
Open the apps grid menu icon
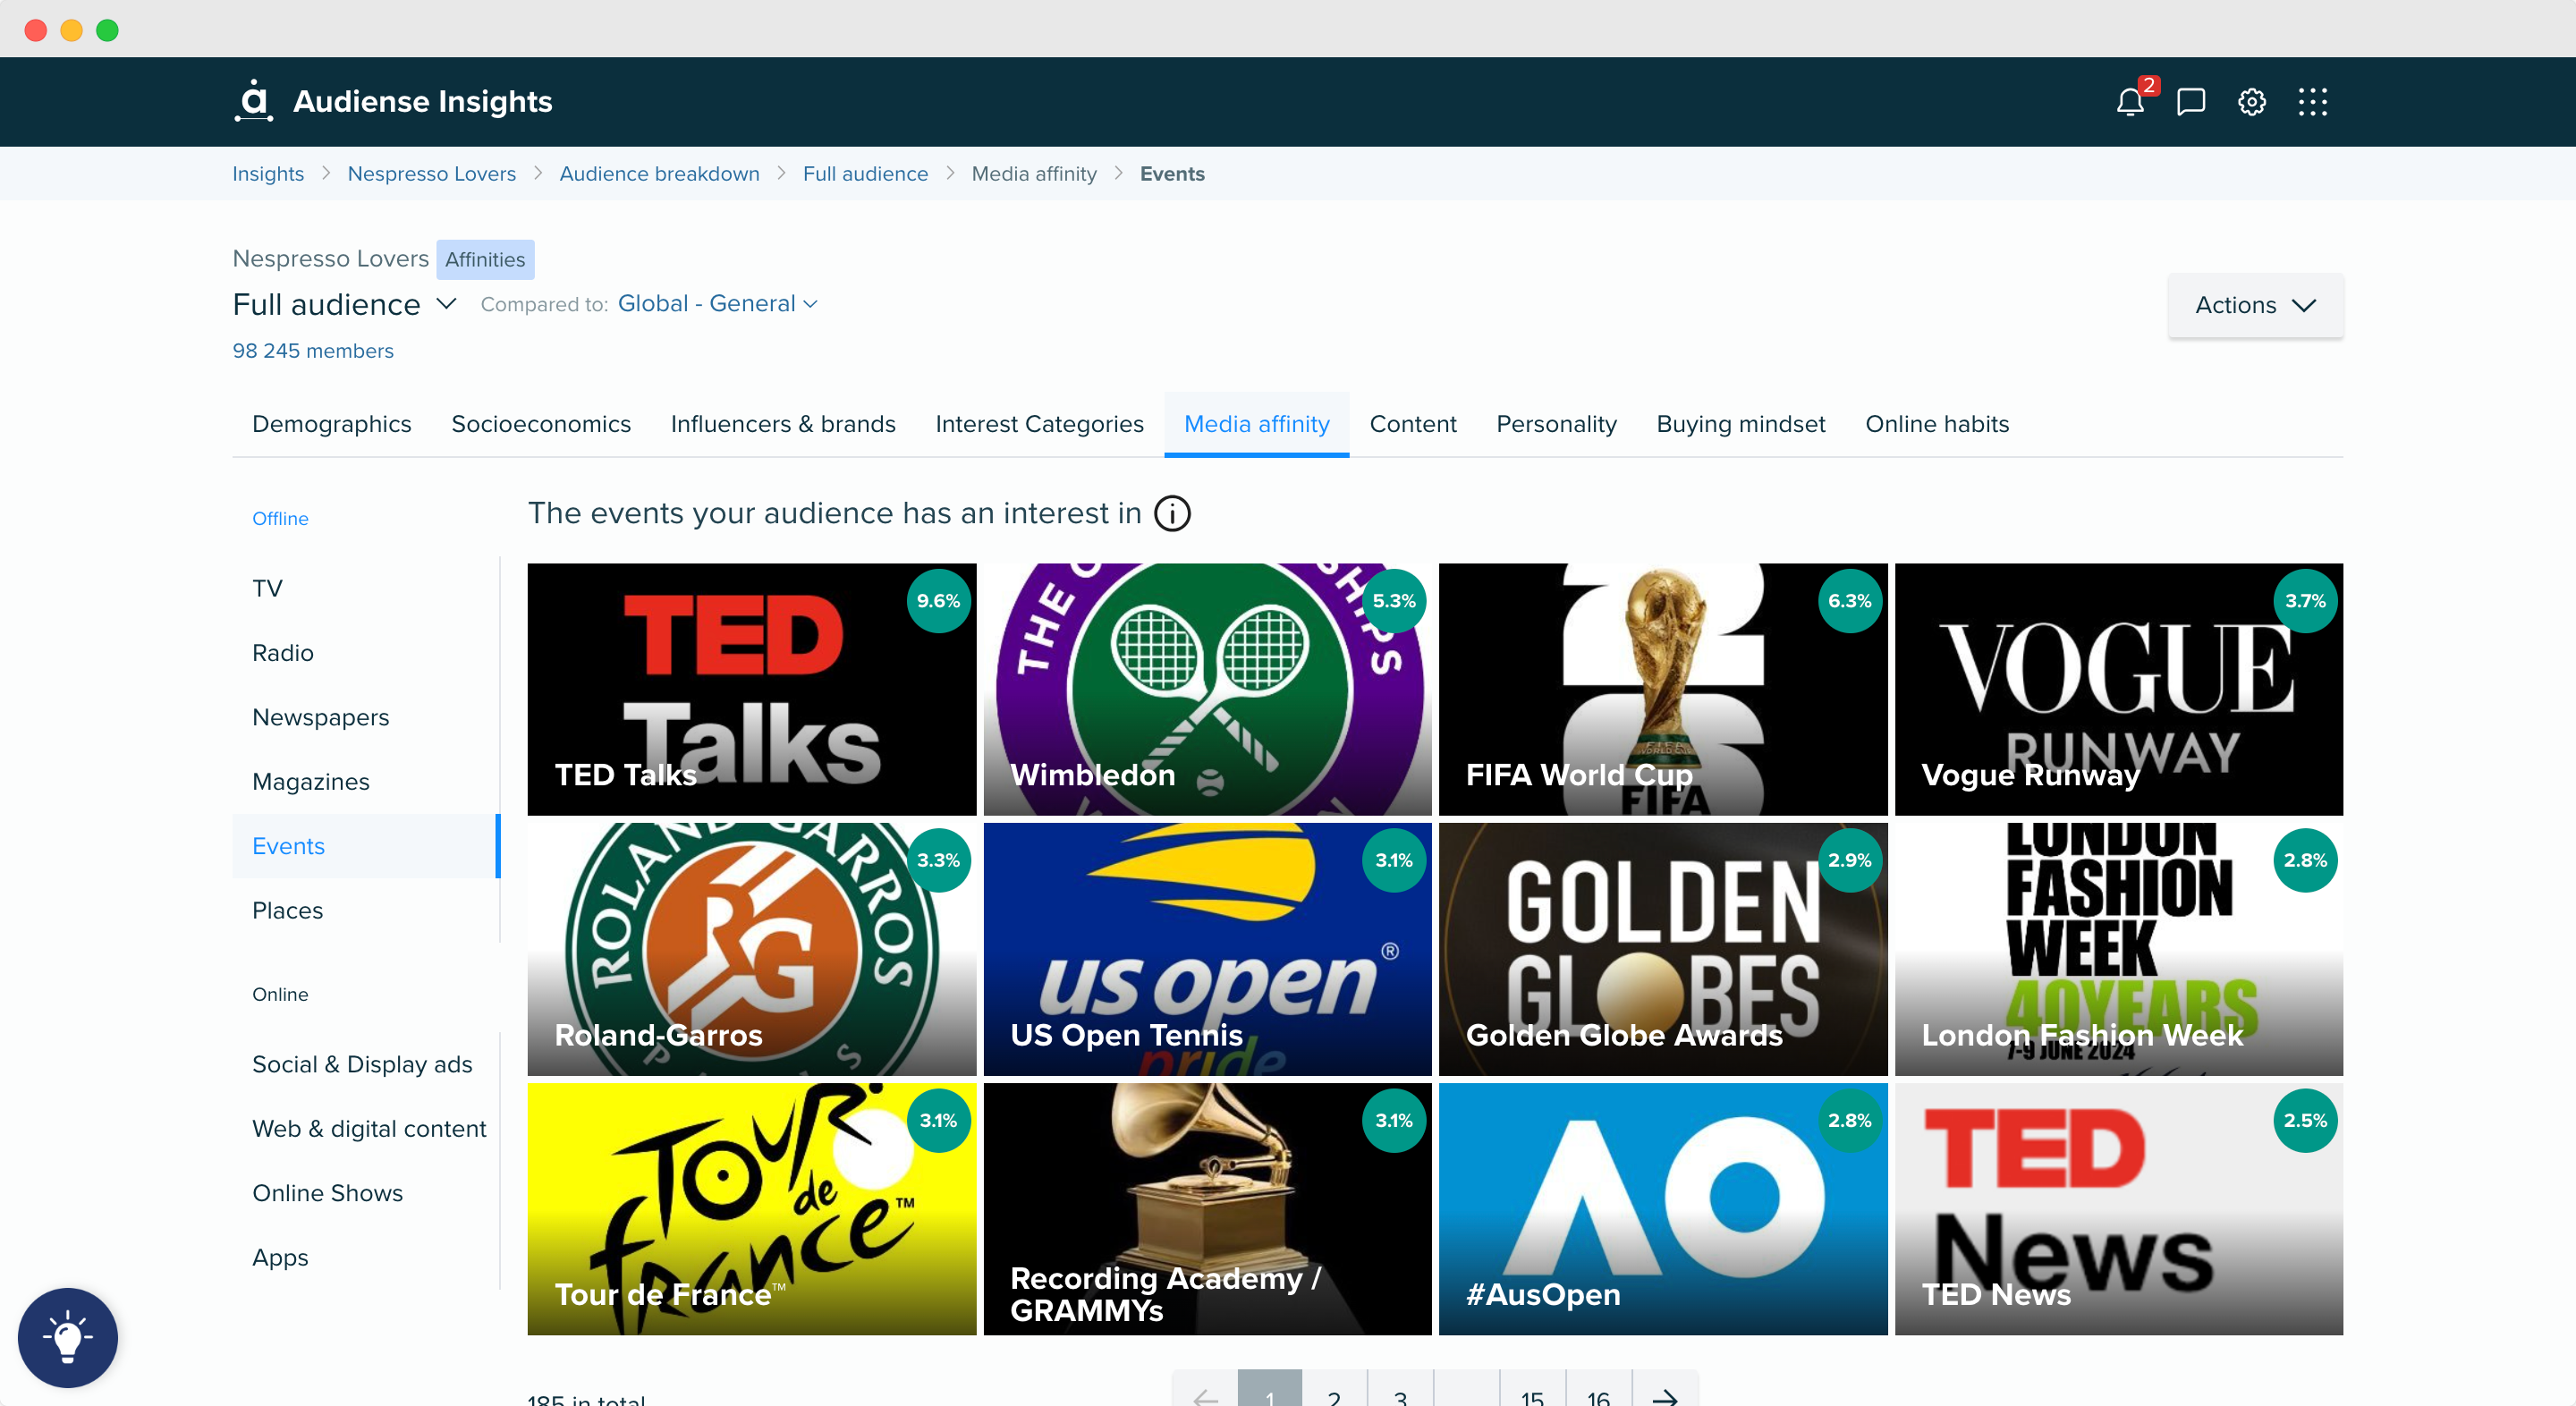pyautogui.click(x=2312, y=102)
